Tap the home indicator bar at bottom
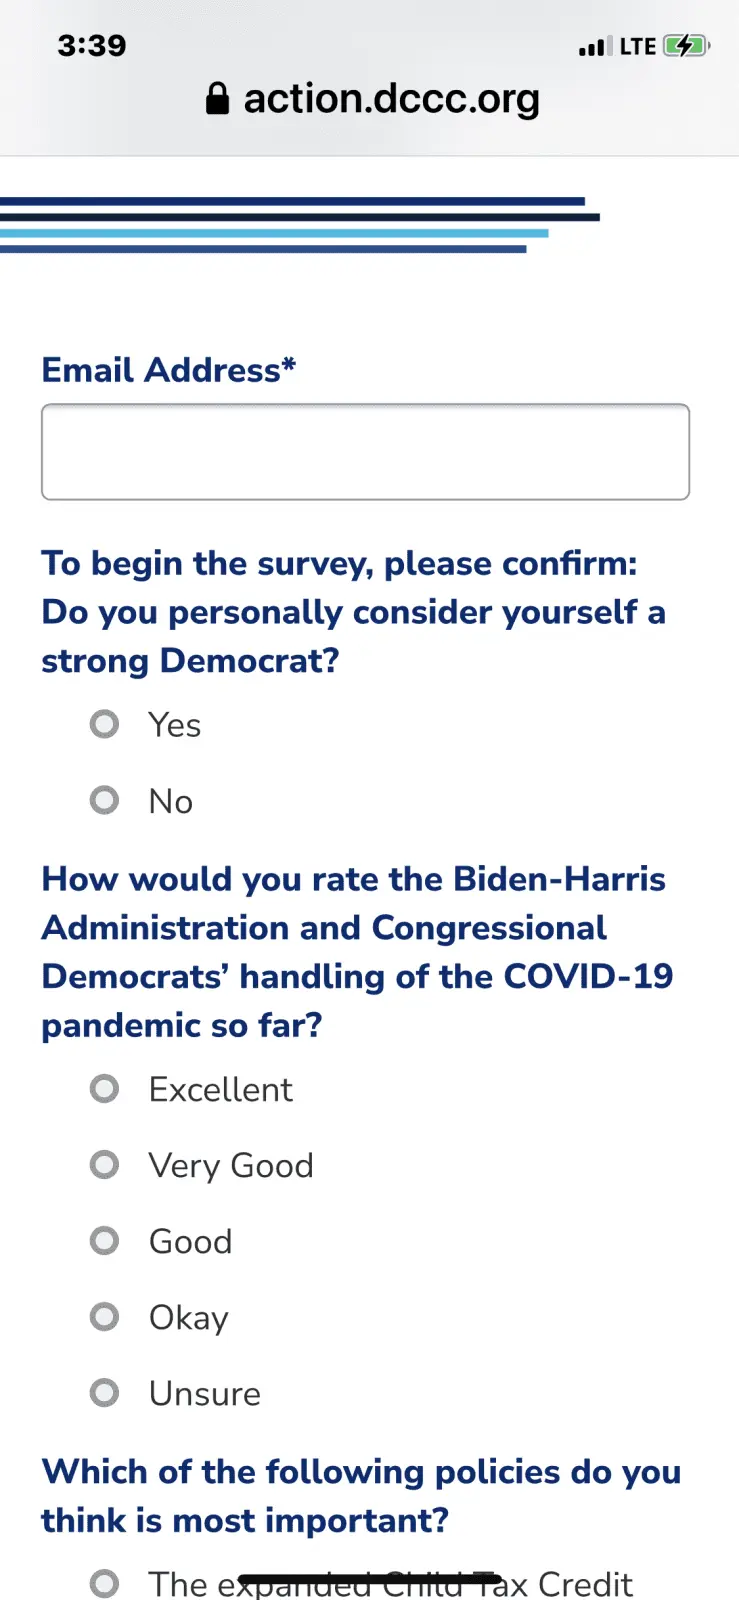The image size is (739, 1600). click(x=369, y=1579)
